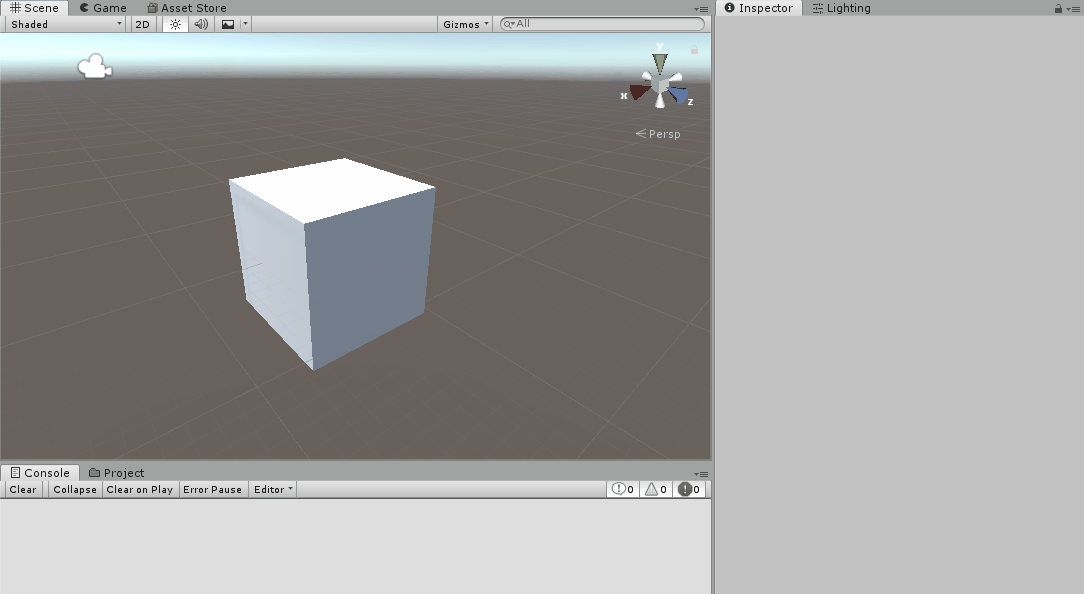
Task: Click the Clear button in the Console
Action: click(x=22, y=489)
